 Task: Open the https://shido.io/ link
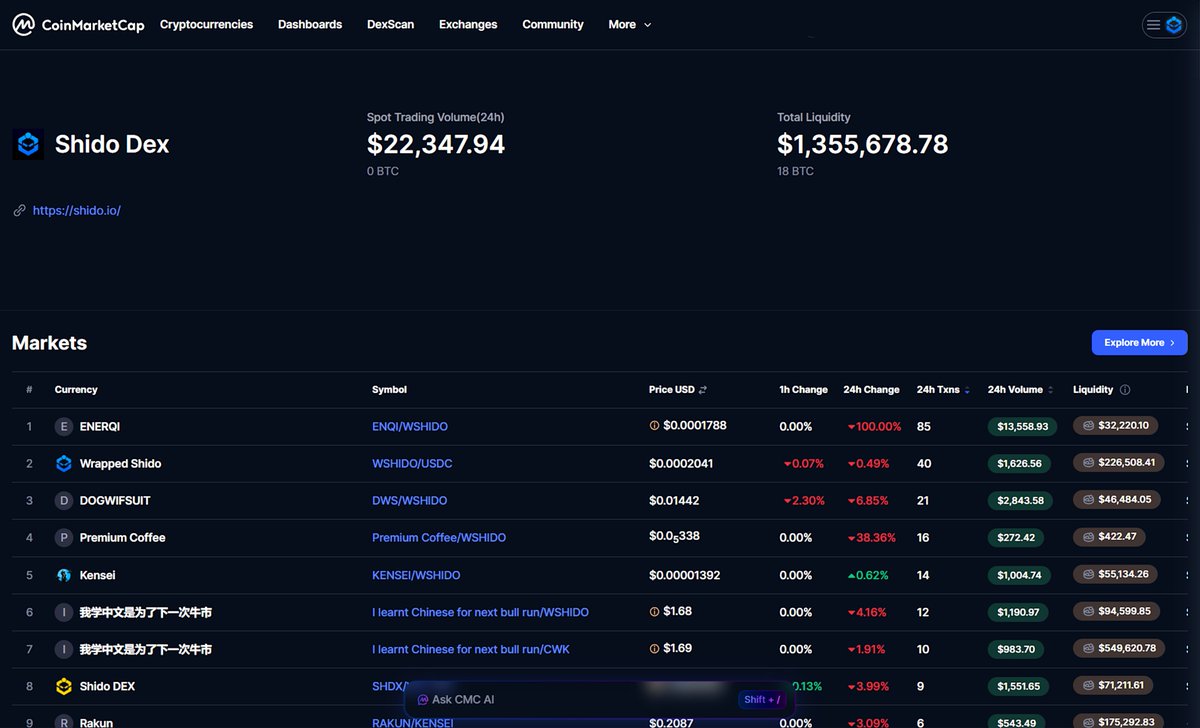[x=77, y=211]
